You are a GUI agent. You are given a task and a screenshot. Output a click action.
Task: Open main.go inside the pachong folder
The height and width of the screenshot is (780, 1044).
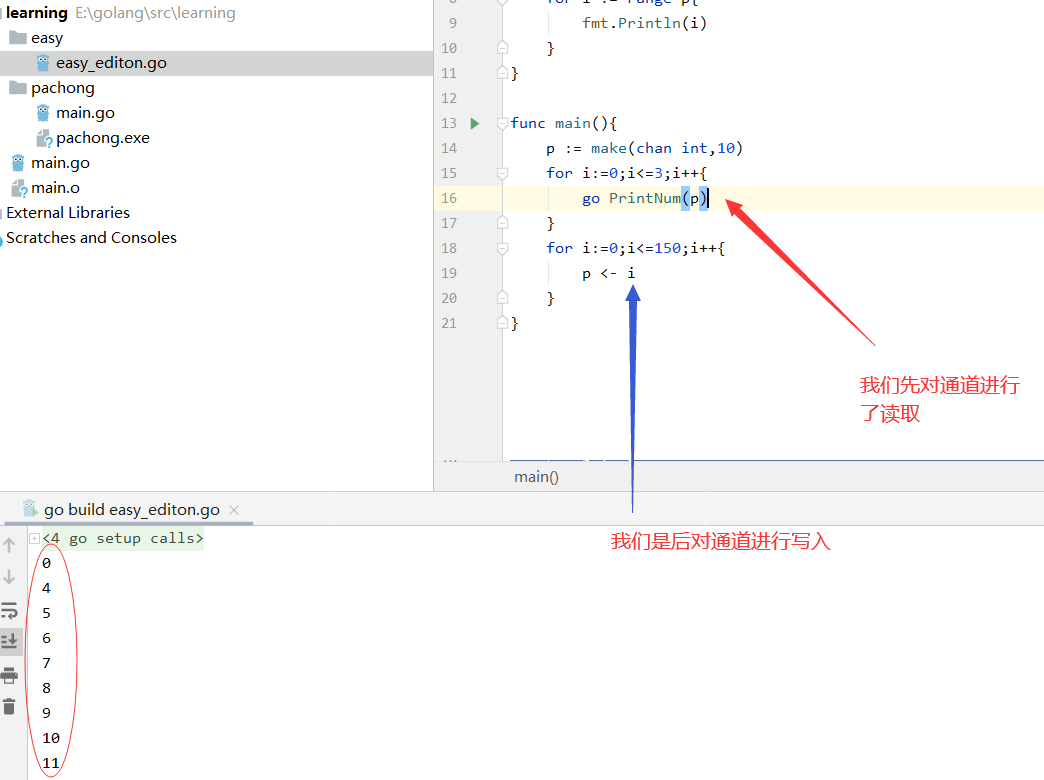pyautogui.click(x=85, y=113)
